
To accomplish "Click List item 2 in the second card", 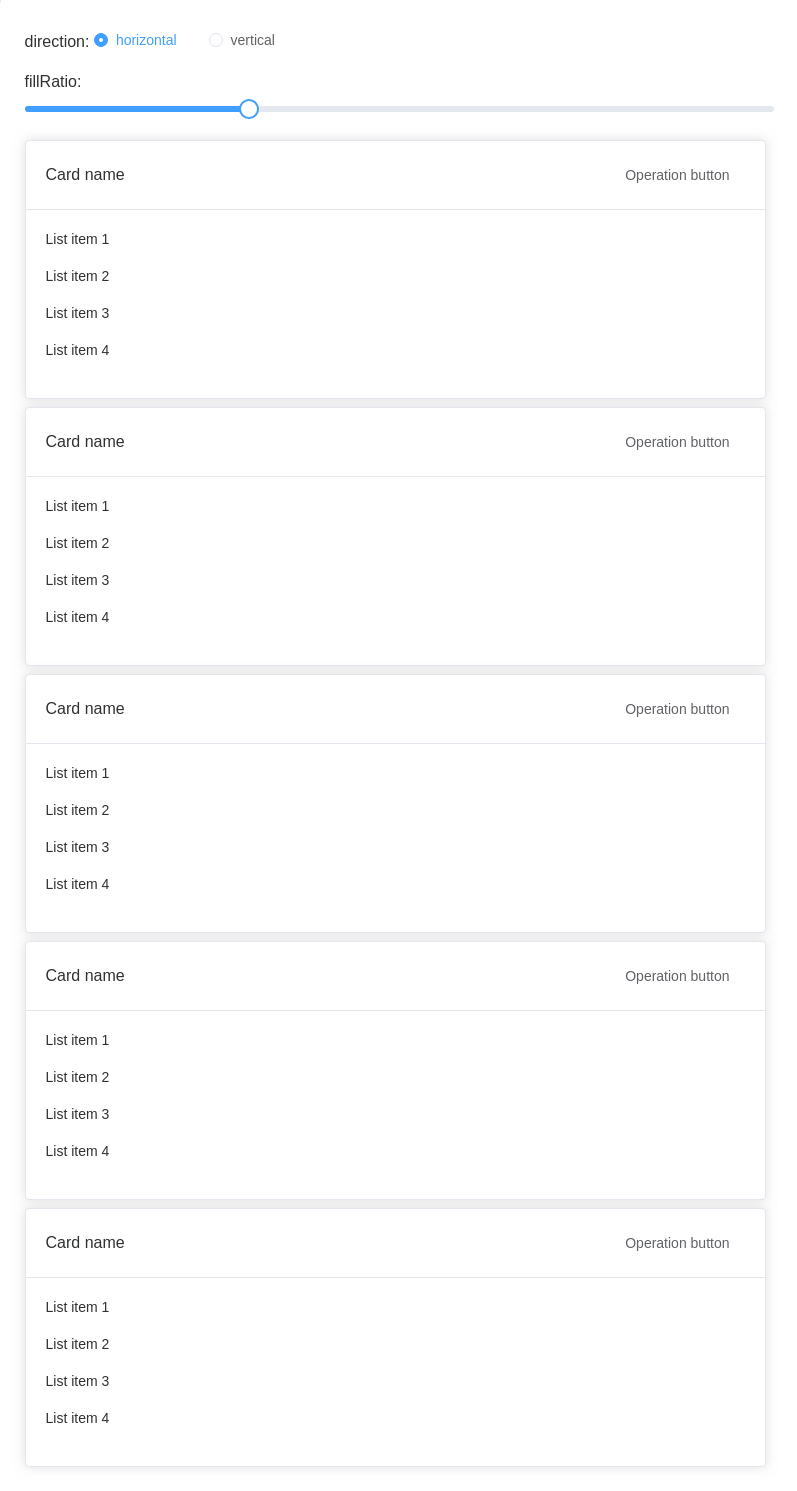I will pyautogui.click(x=77, y=543).
